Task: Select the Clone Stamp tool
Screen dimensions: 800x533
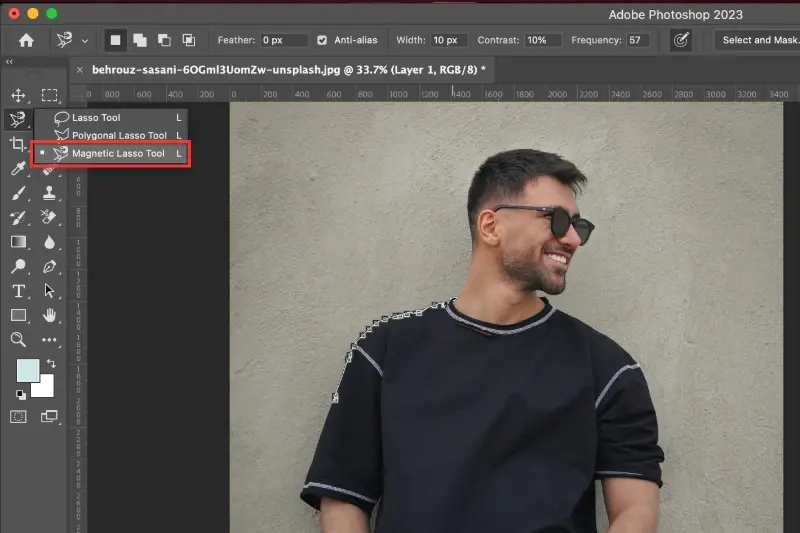Action: coord(49,193)
